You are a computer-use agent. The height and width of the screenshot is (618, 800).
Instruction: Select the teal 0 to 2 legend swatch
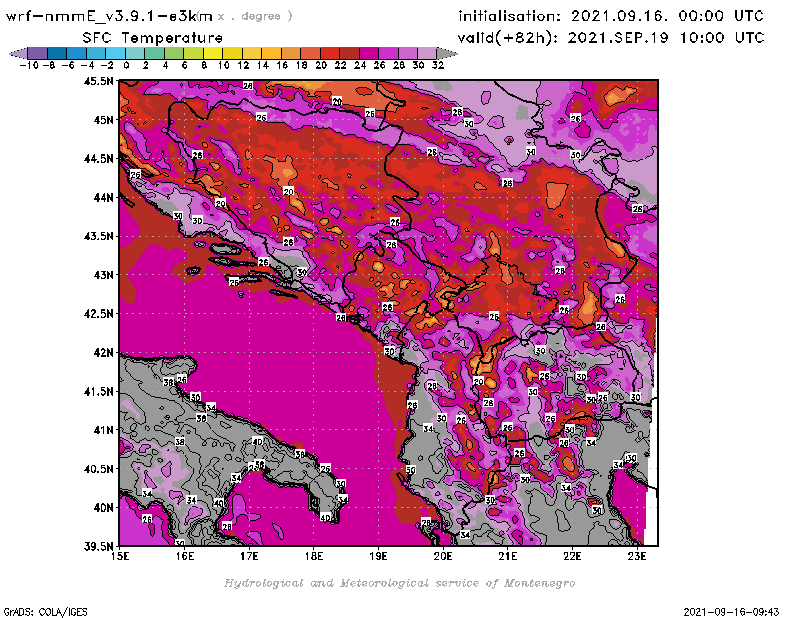[135, 53]
